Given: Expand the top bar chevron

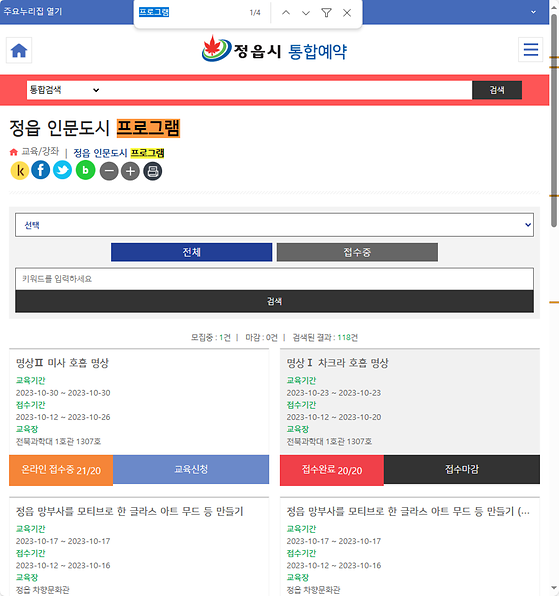Looking at the screenshot, I should (x=534, y=12).
